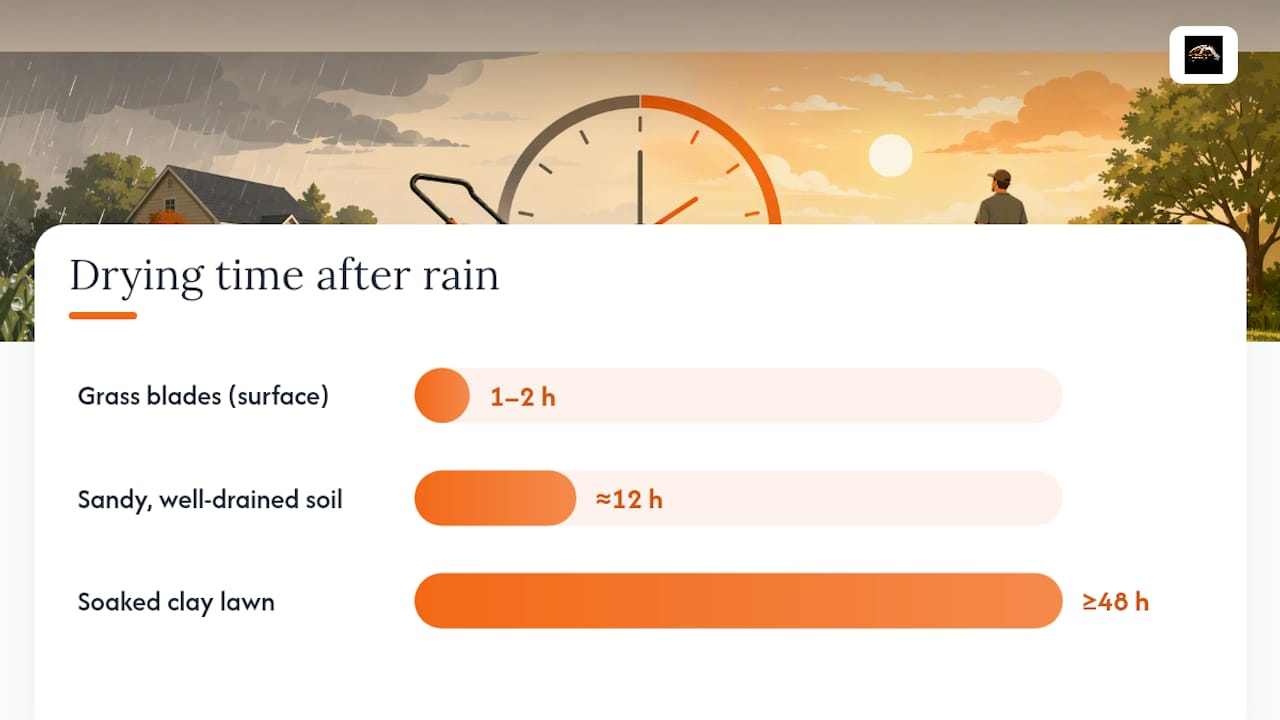Click the man wearing a cap
The image size is (1280, 720).
tap(1000, 197)
